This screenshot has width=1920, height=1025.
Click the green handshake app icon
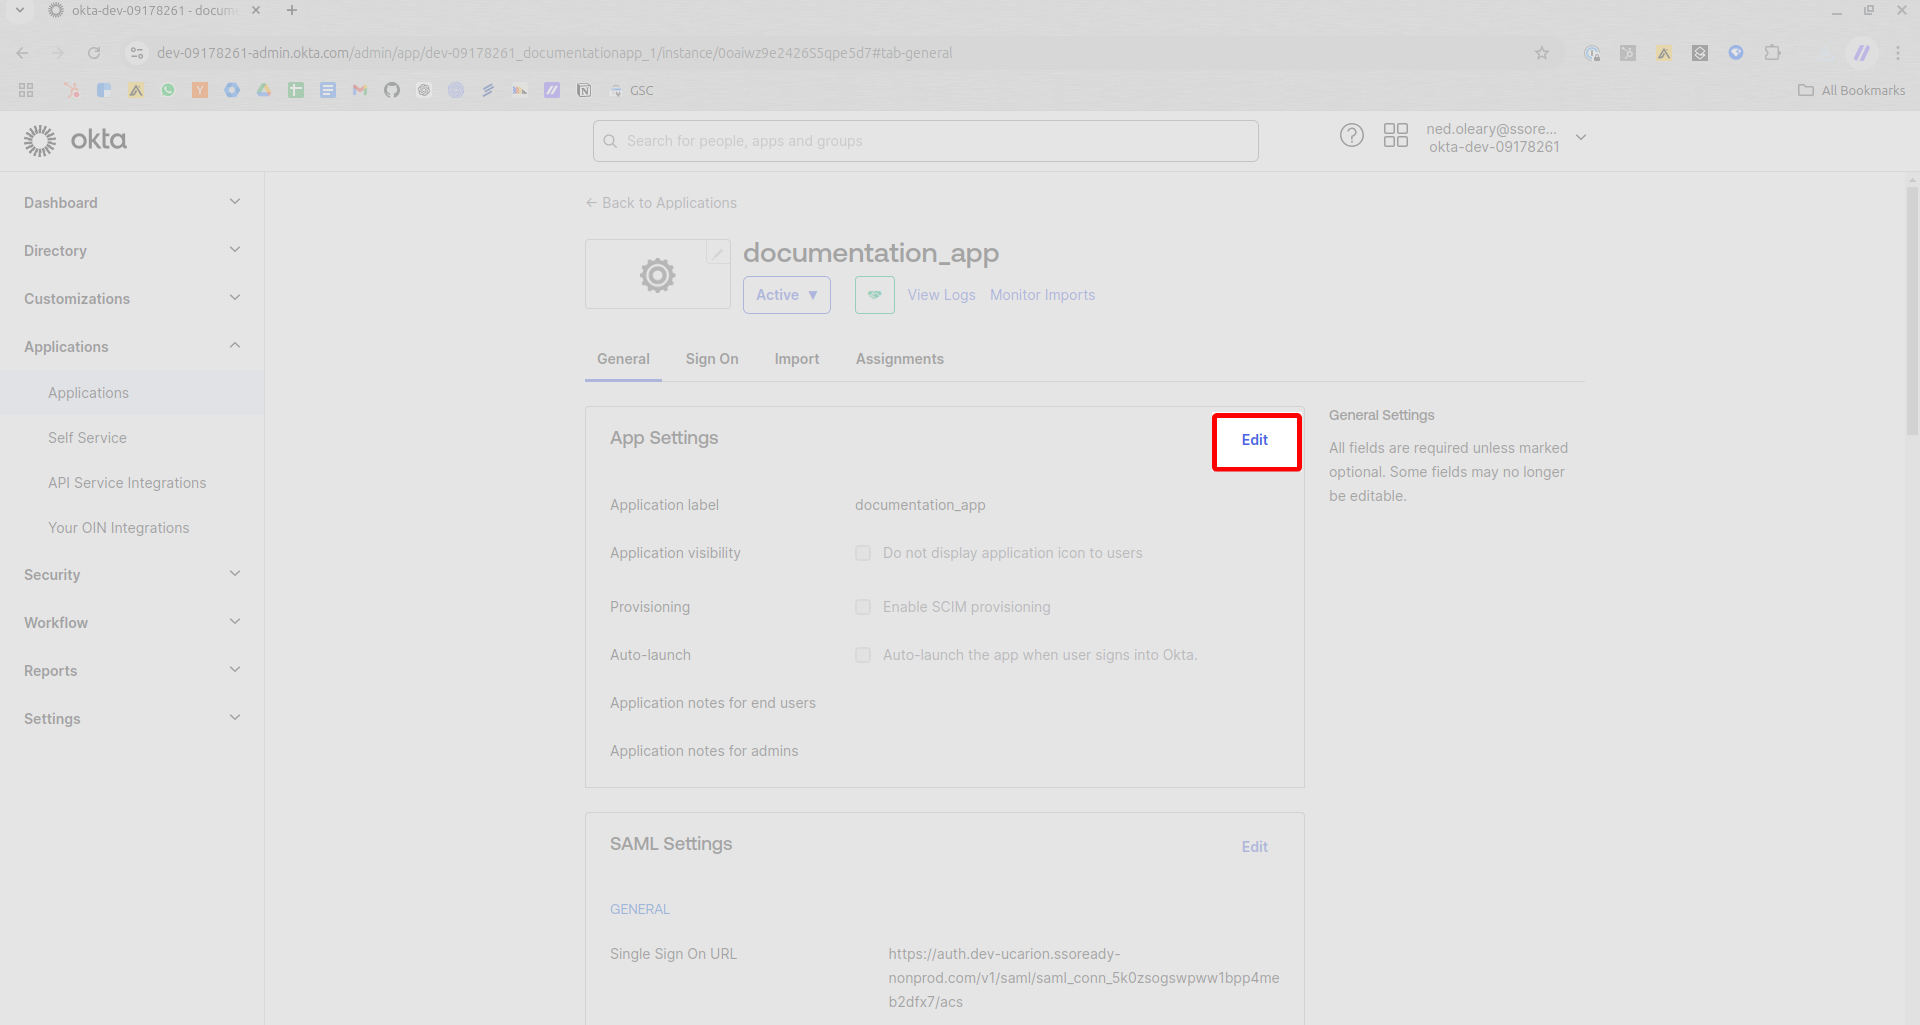coord(874,295)
